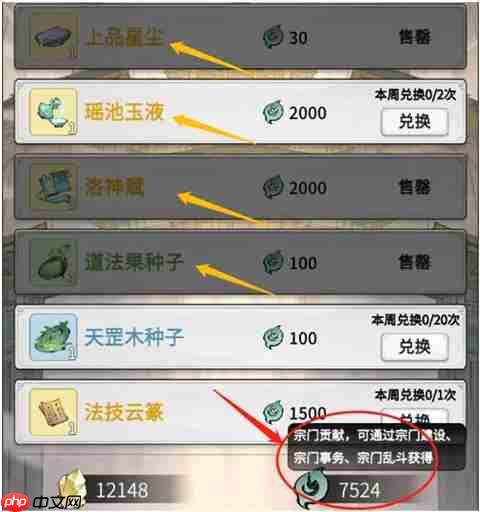Click contribution coin icon next to 2000 for 瑶池玉液
480x512 pixels.
coord(273,112)
